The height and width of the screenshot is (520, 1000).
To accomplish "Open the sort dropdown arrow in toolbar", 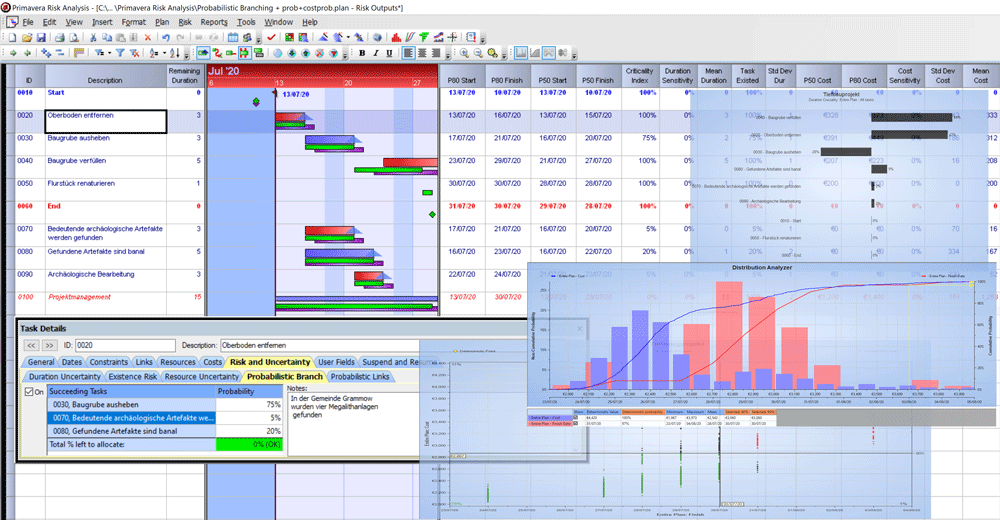I will click(x=164, y=52).
